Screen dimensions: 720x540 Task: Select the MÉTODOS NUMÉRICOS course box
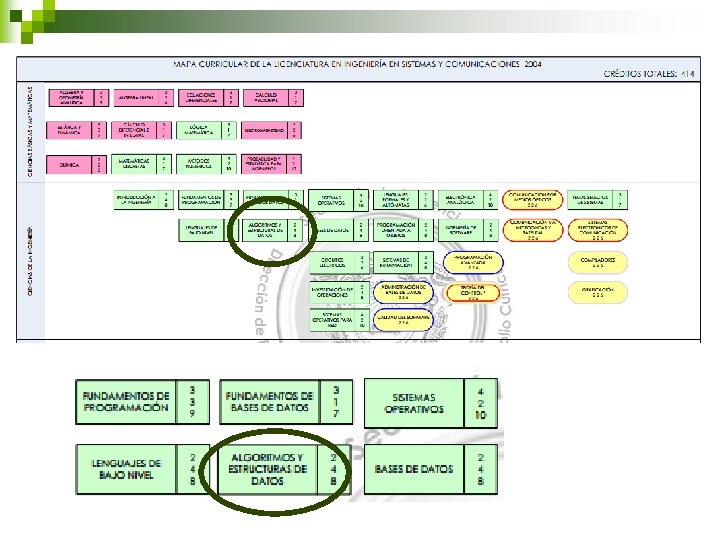pyautogui.click(x=207, y=164)
